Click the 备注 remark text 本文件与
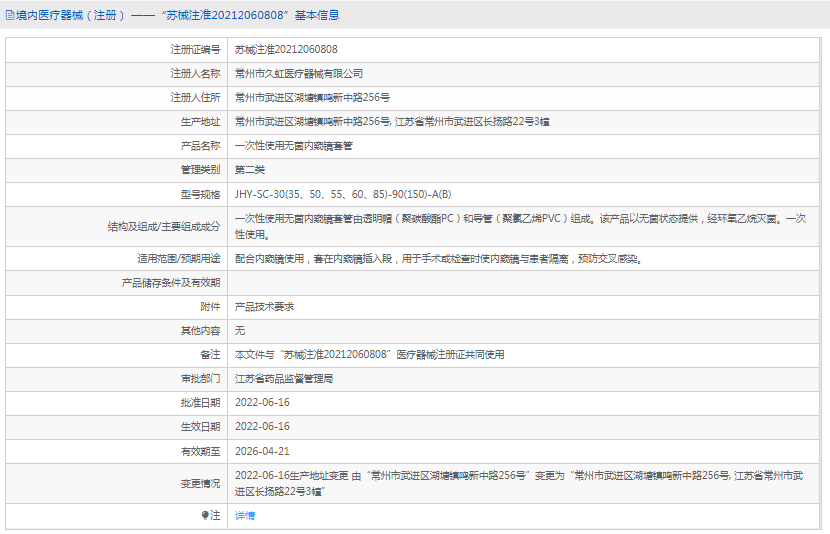Screen dimensions: 830x534 pyautogui.click(x=369, y=355)
